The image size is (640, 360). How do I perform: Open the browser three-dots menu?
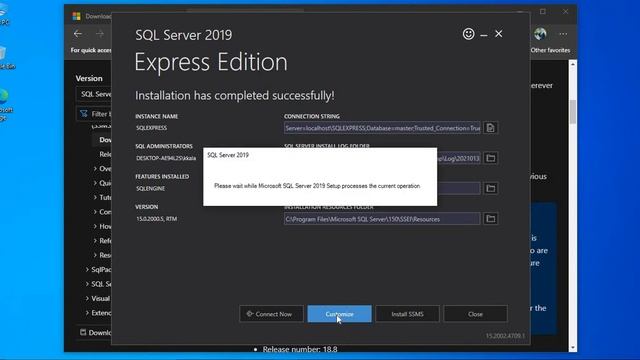[x=563, y=34]
